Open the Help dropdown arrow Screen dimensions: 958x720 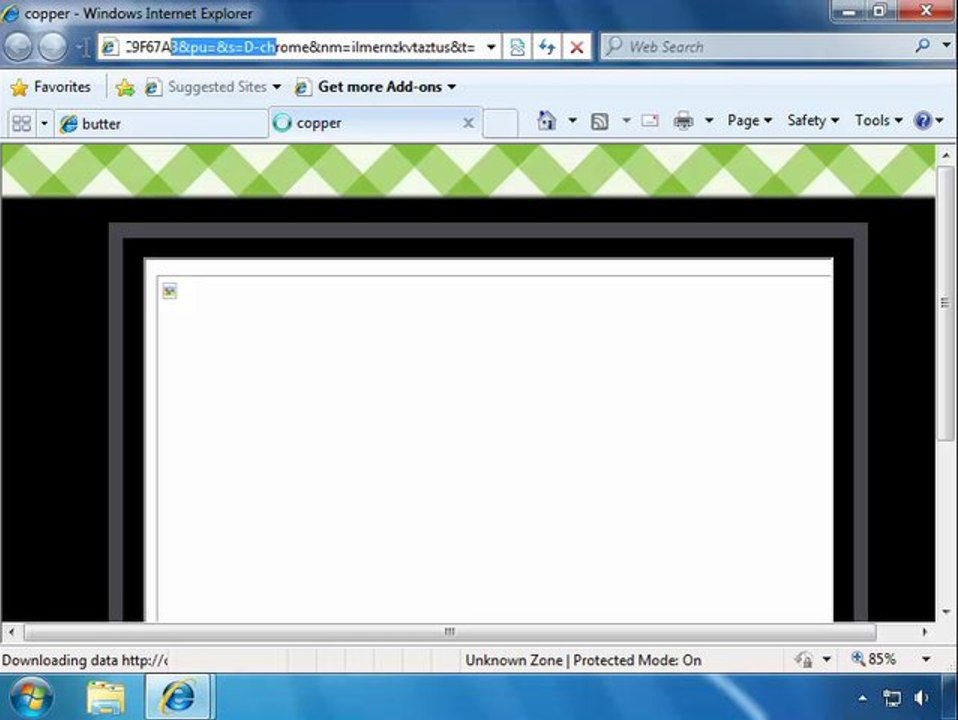[x=940, y=121]
